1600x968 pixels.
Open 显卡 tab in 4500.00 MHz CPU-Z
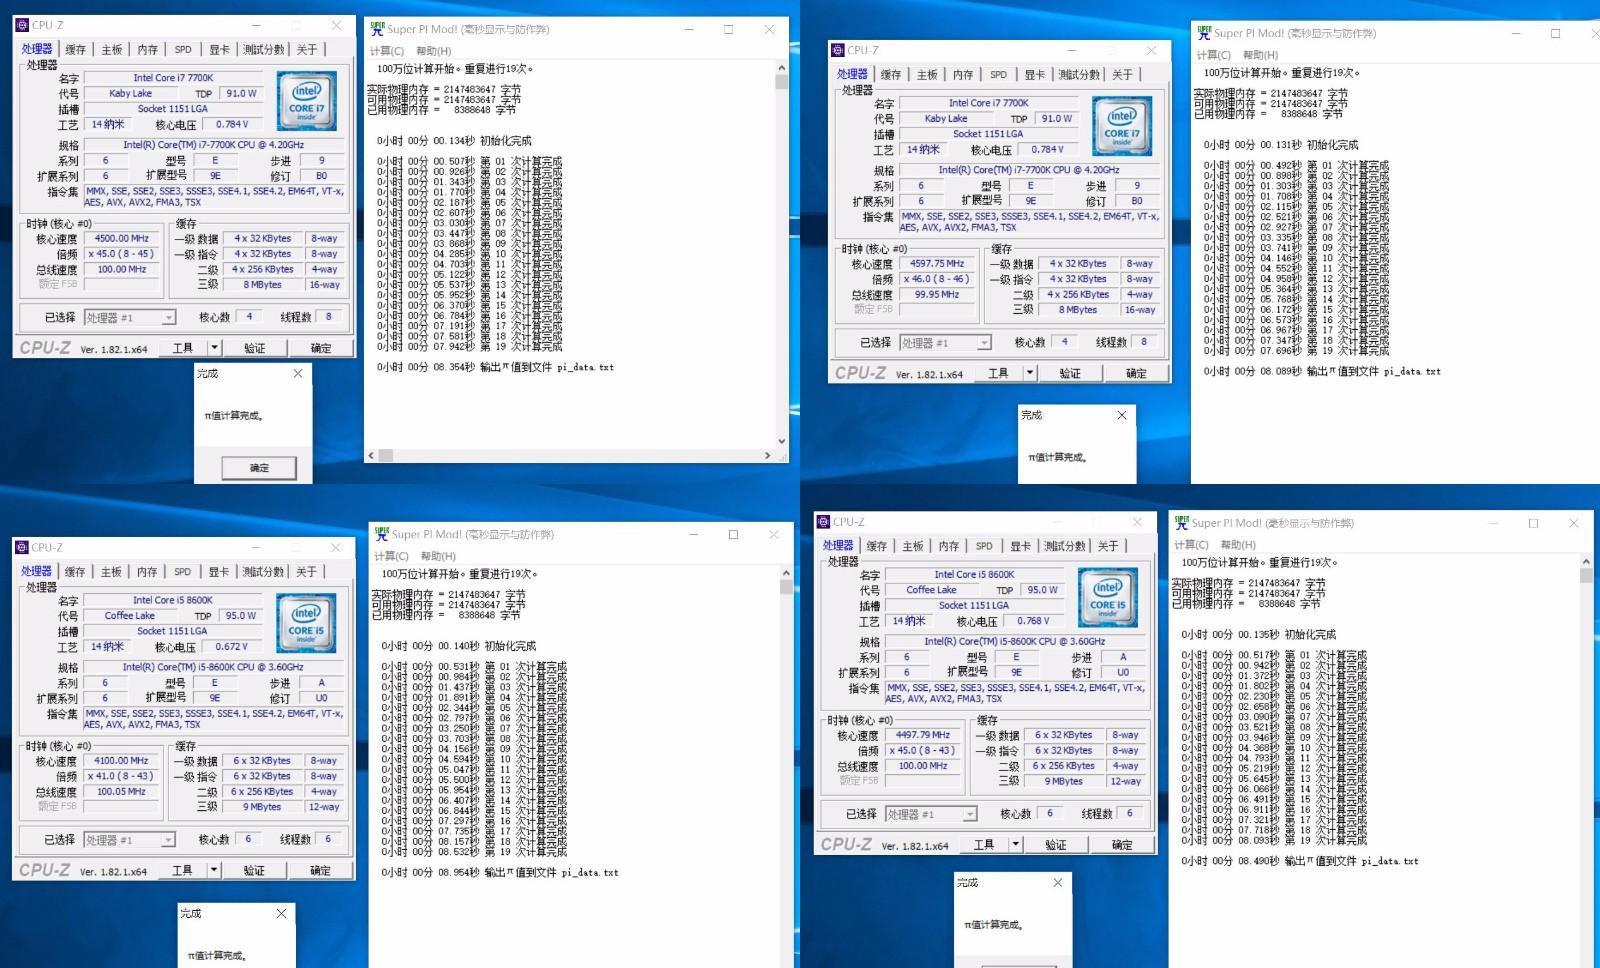click(219, 49)
